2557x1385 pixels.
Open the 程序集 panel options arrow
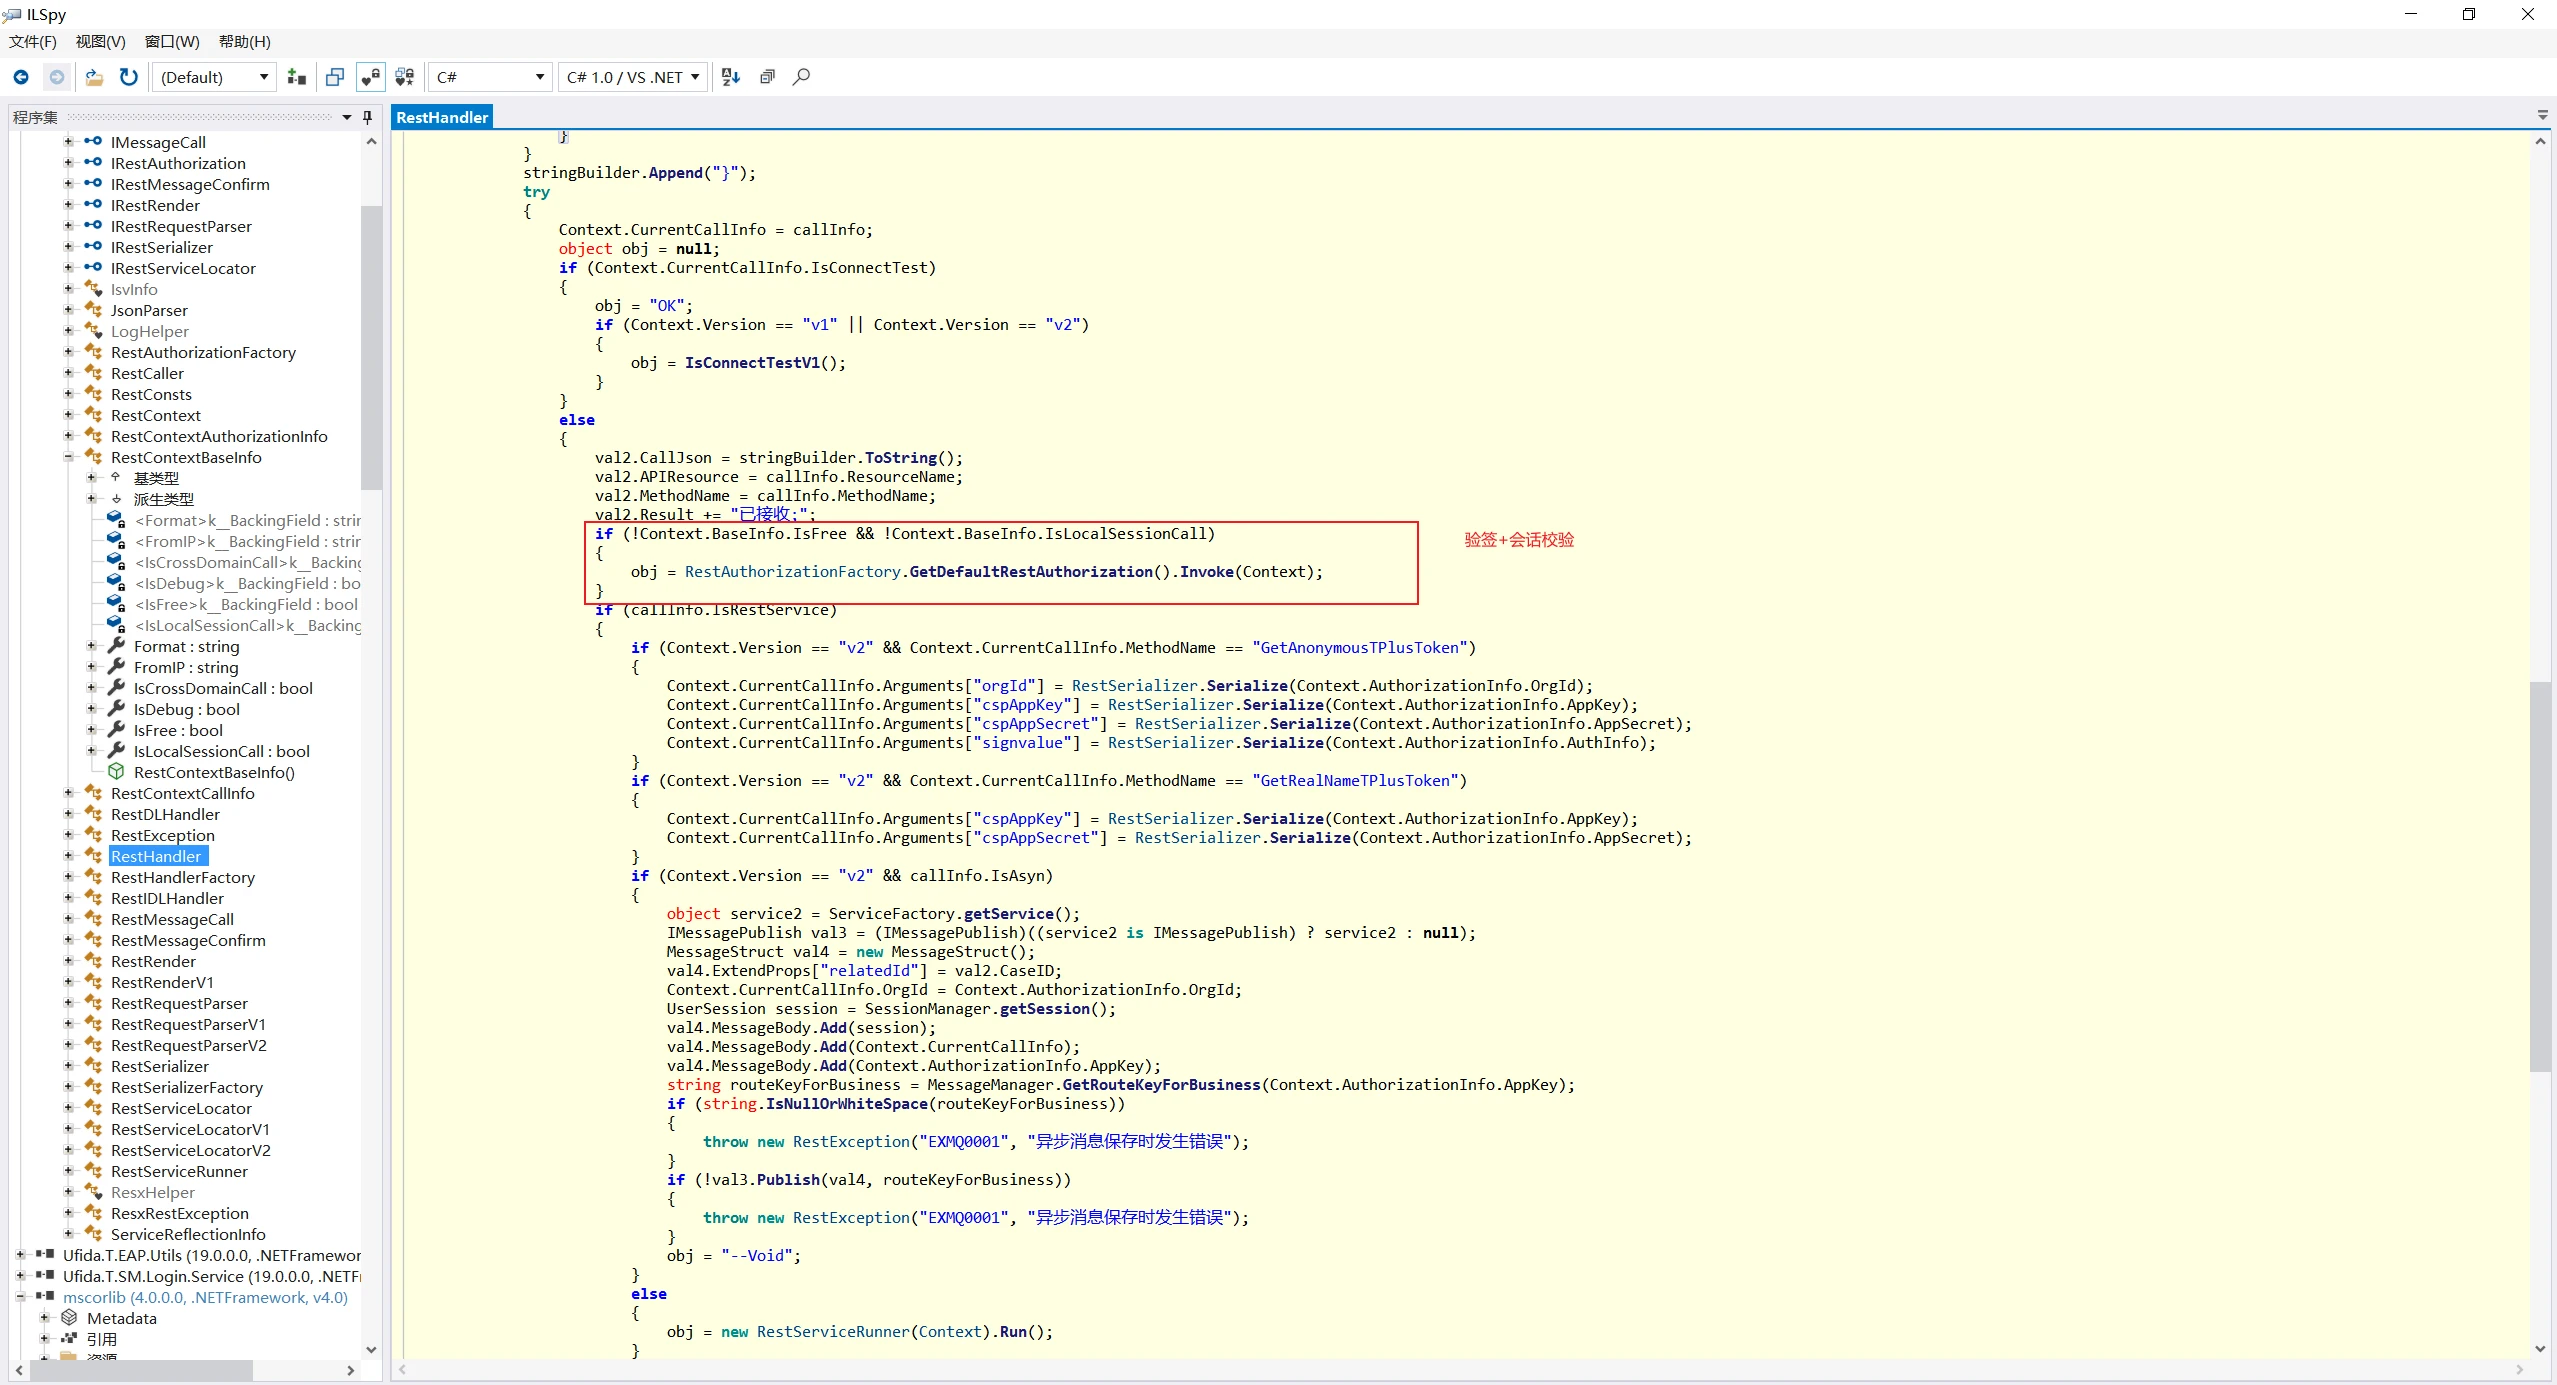tap(347, 117)
